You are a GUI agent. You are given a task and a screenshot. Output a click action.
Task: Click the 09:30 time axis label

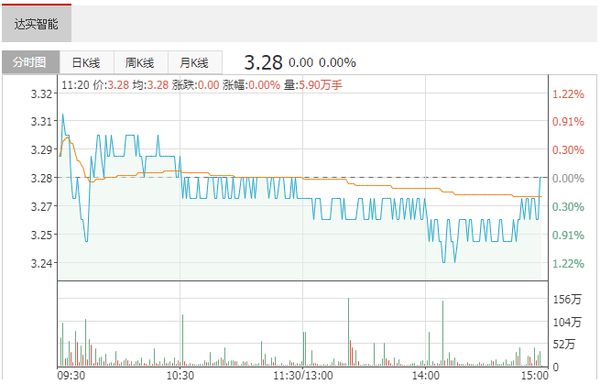pyautogui.click(x=71, y=376)
